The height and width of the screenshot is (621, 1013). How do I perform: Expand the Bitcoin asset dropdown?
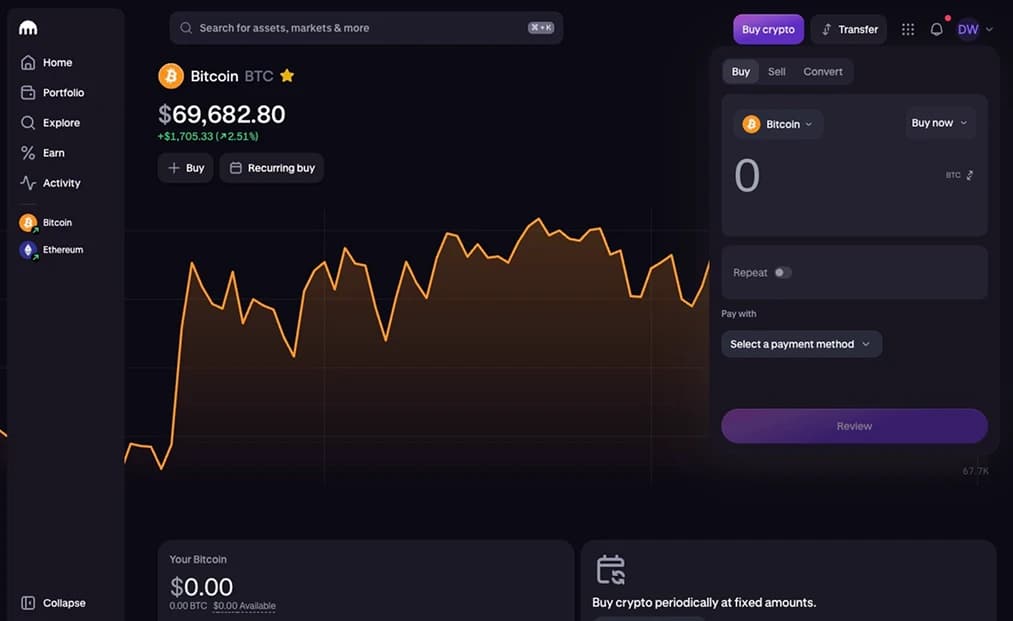click(x=778, y=124)
